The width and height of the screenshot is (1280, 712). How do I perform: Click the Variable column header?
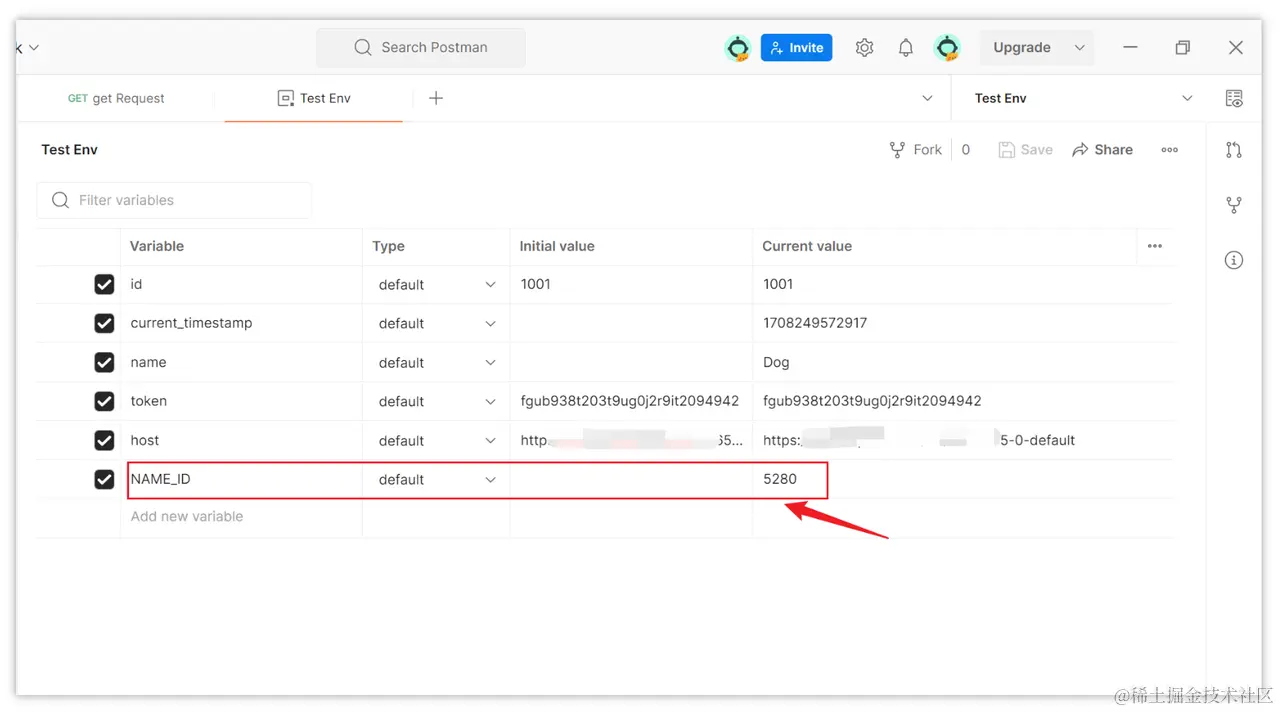(157, 246)
